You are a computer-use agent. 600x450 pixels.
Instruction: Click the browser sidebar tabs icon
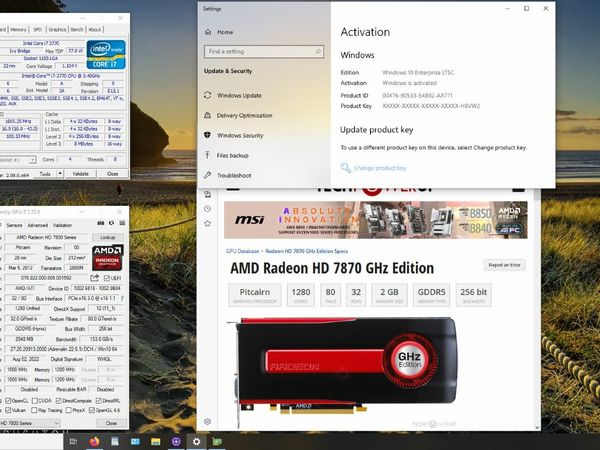[207, 194]
